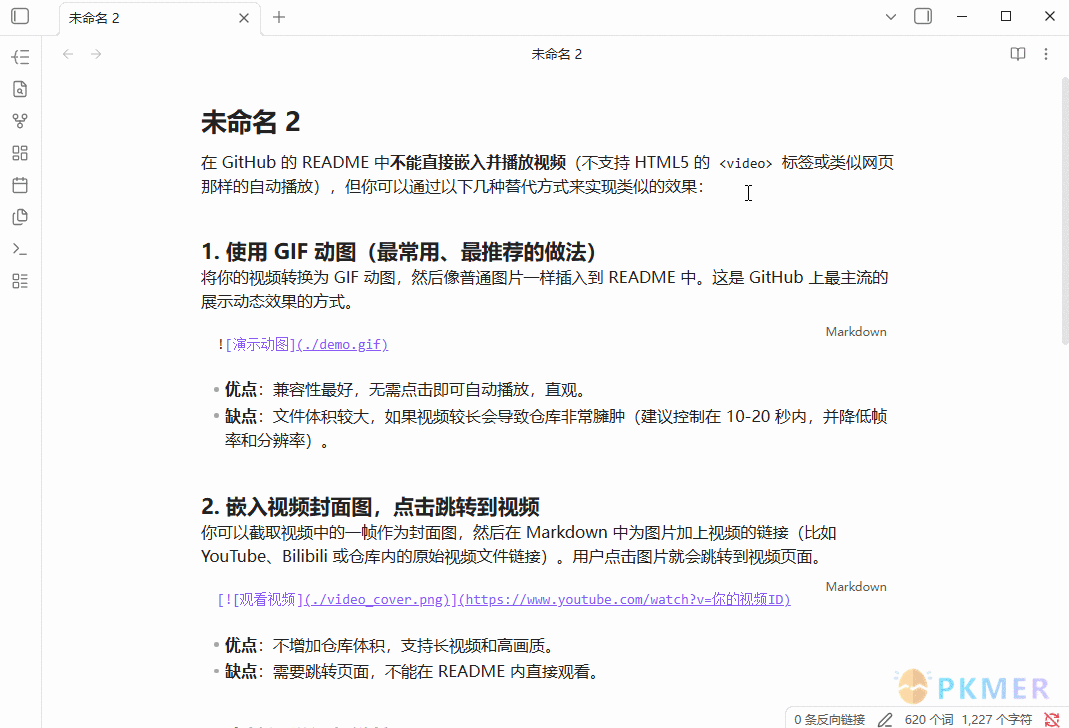Navigate back with the left arrow
The image size is (1069, 728).
(68, 54)
